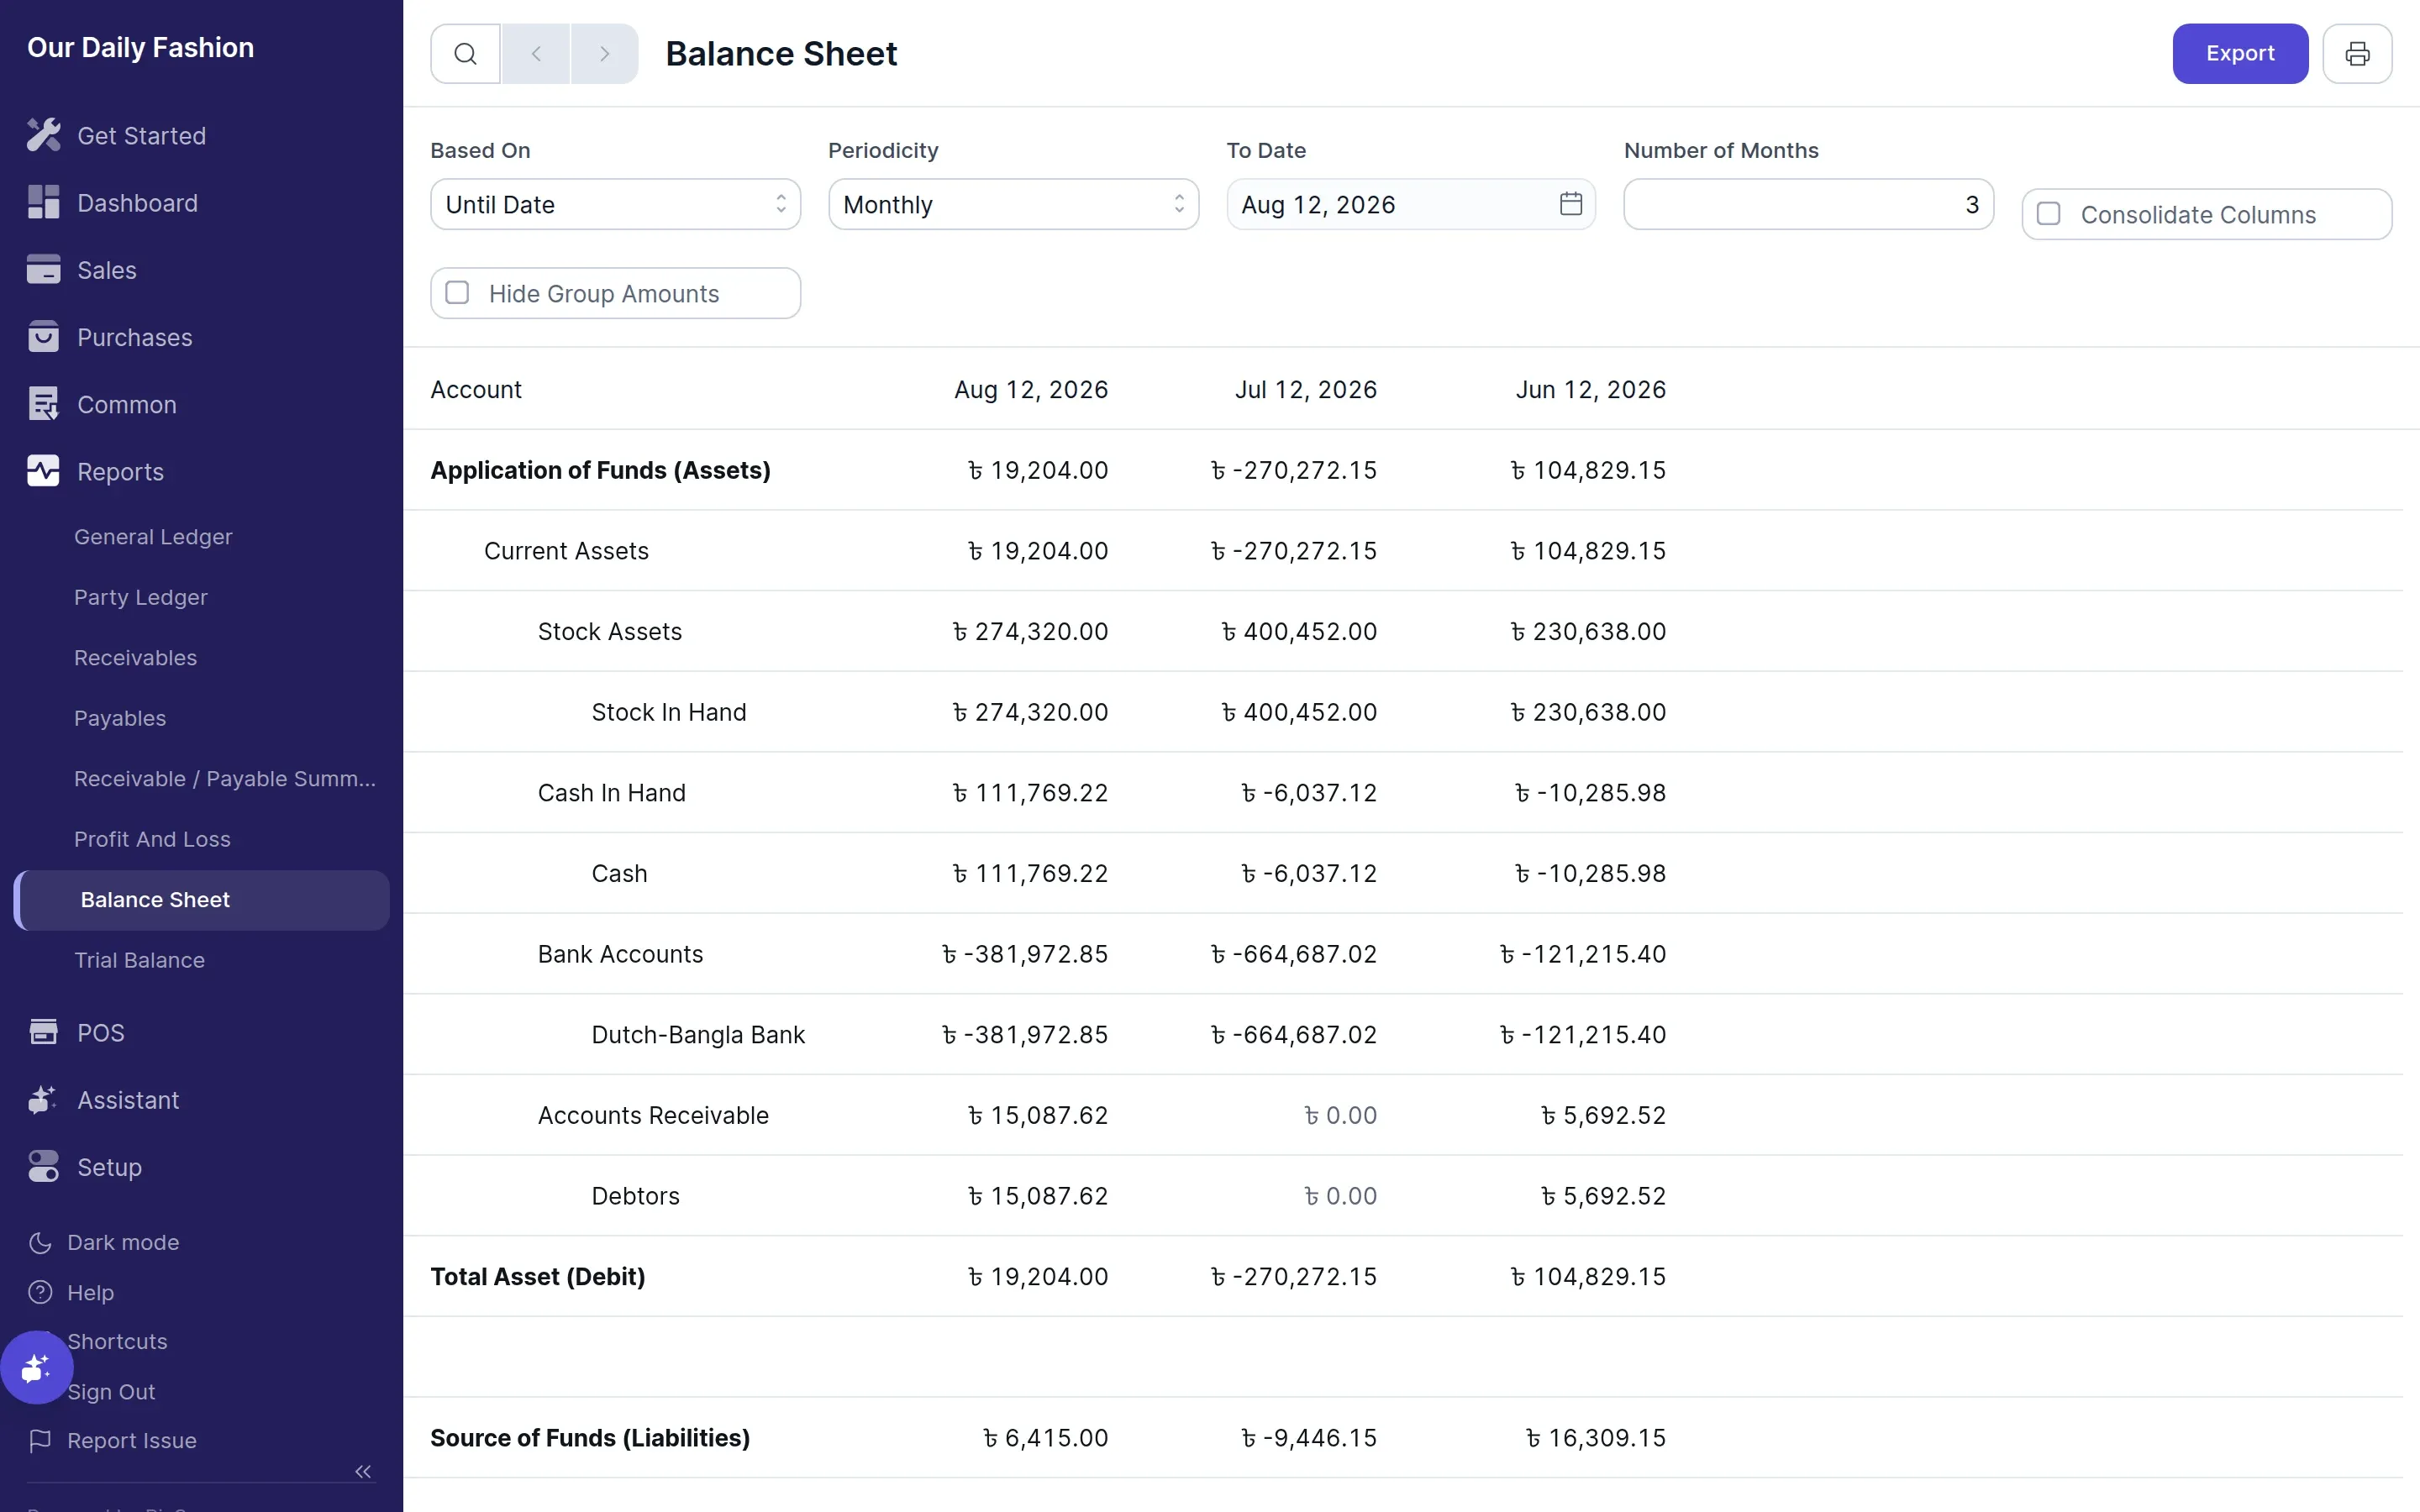The height and width of the screenshot is (1512, 2420).
Task: Click the Reports pulse icon
Action: 43,471
